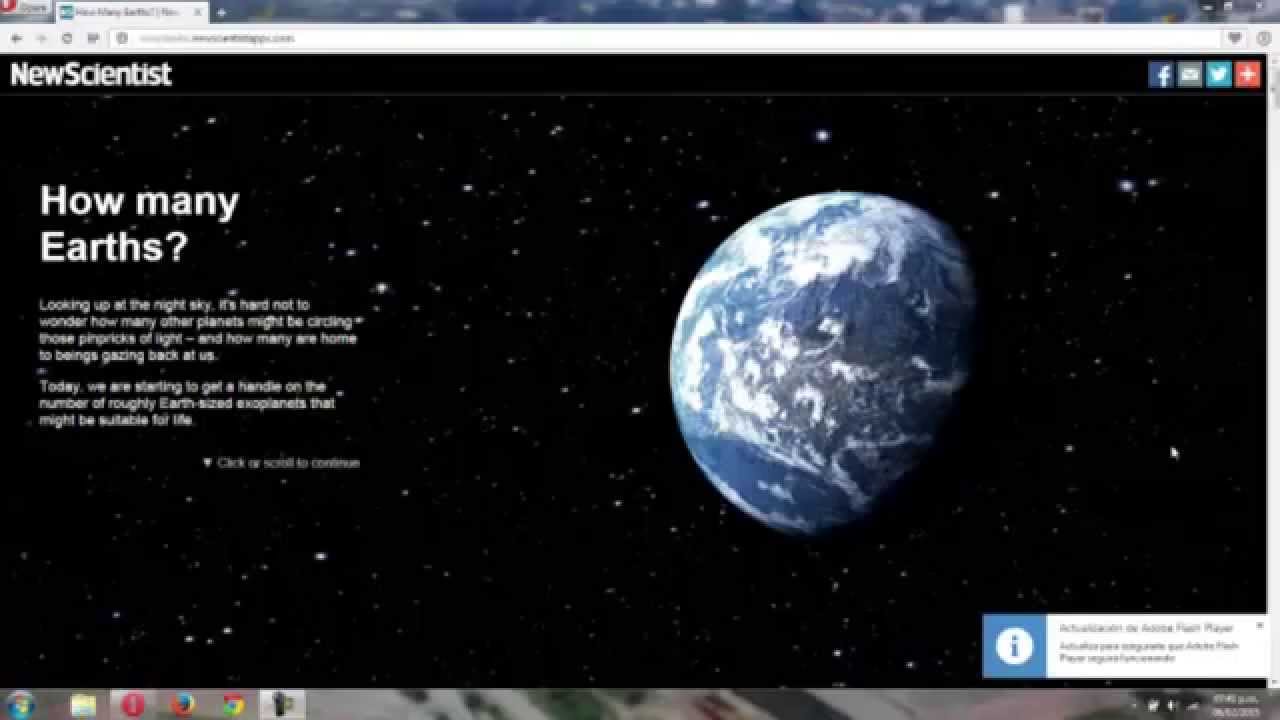
Task: Open Google Chrome from the taskbar
Action: pyautogui.click(x=233, y=705)
